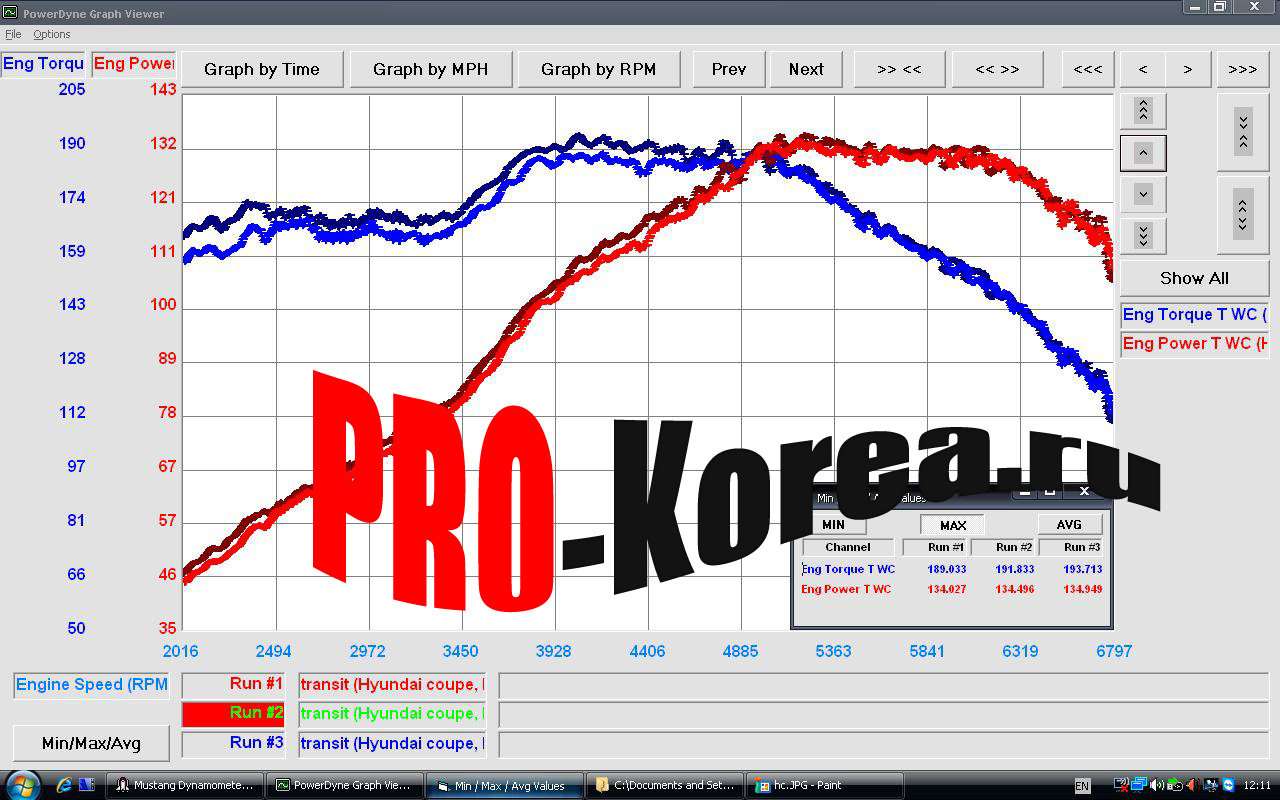Click the '>> <<' horizontal zoom button
The height and width of the screenshot is (800, 1280).
pyautogui.click(x=899, y=69)
